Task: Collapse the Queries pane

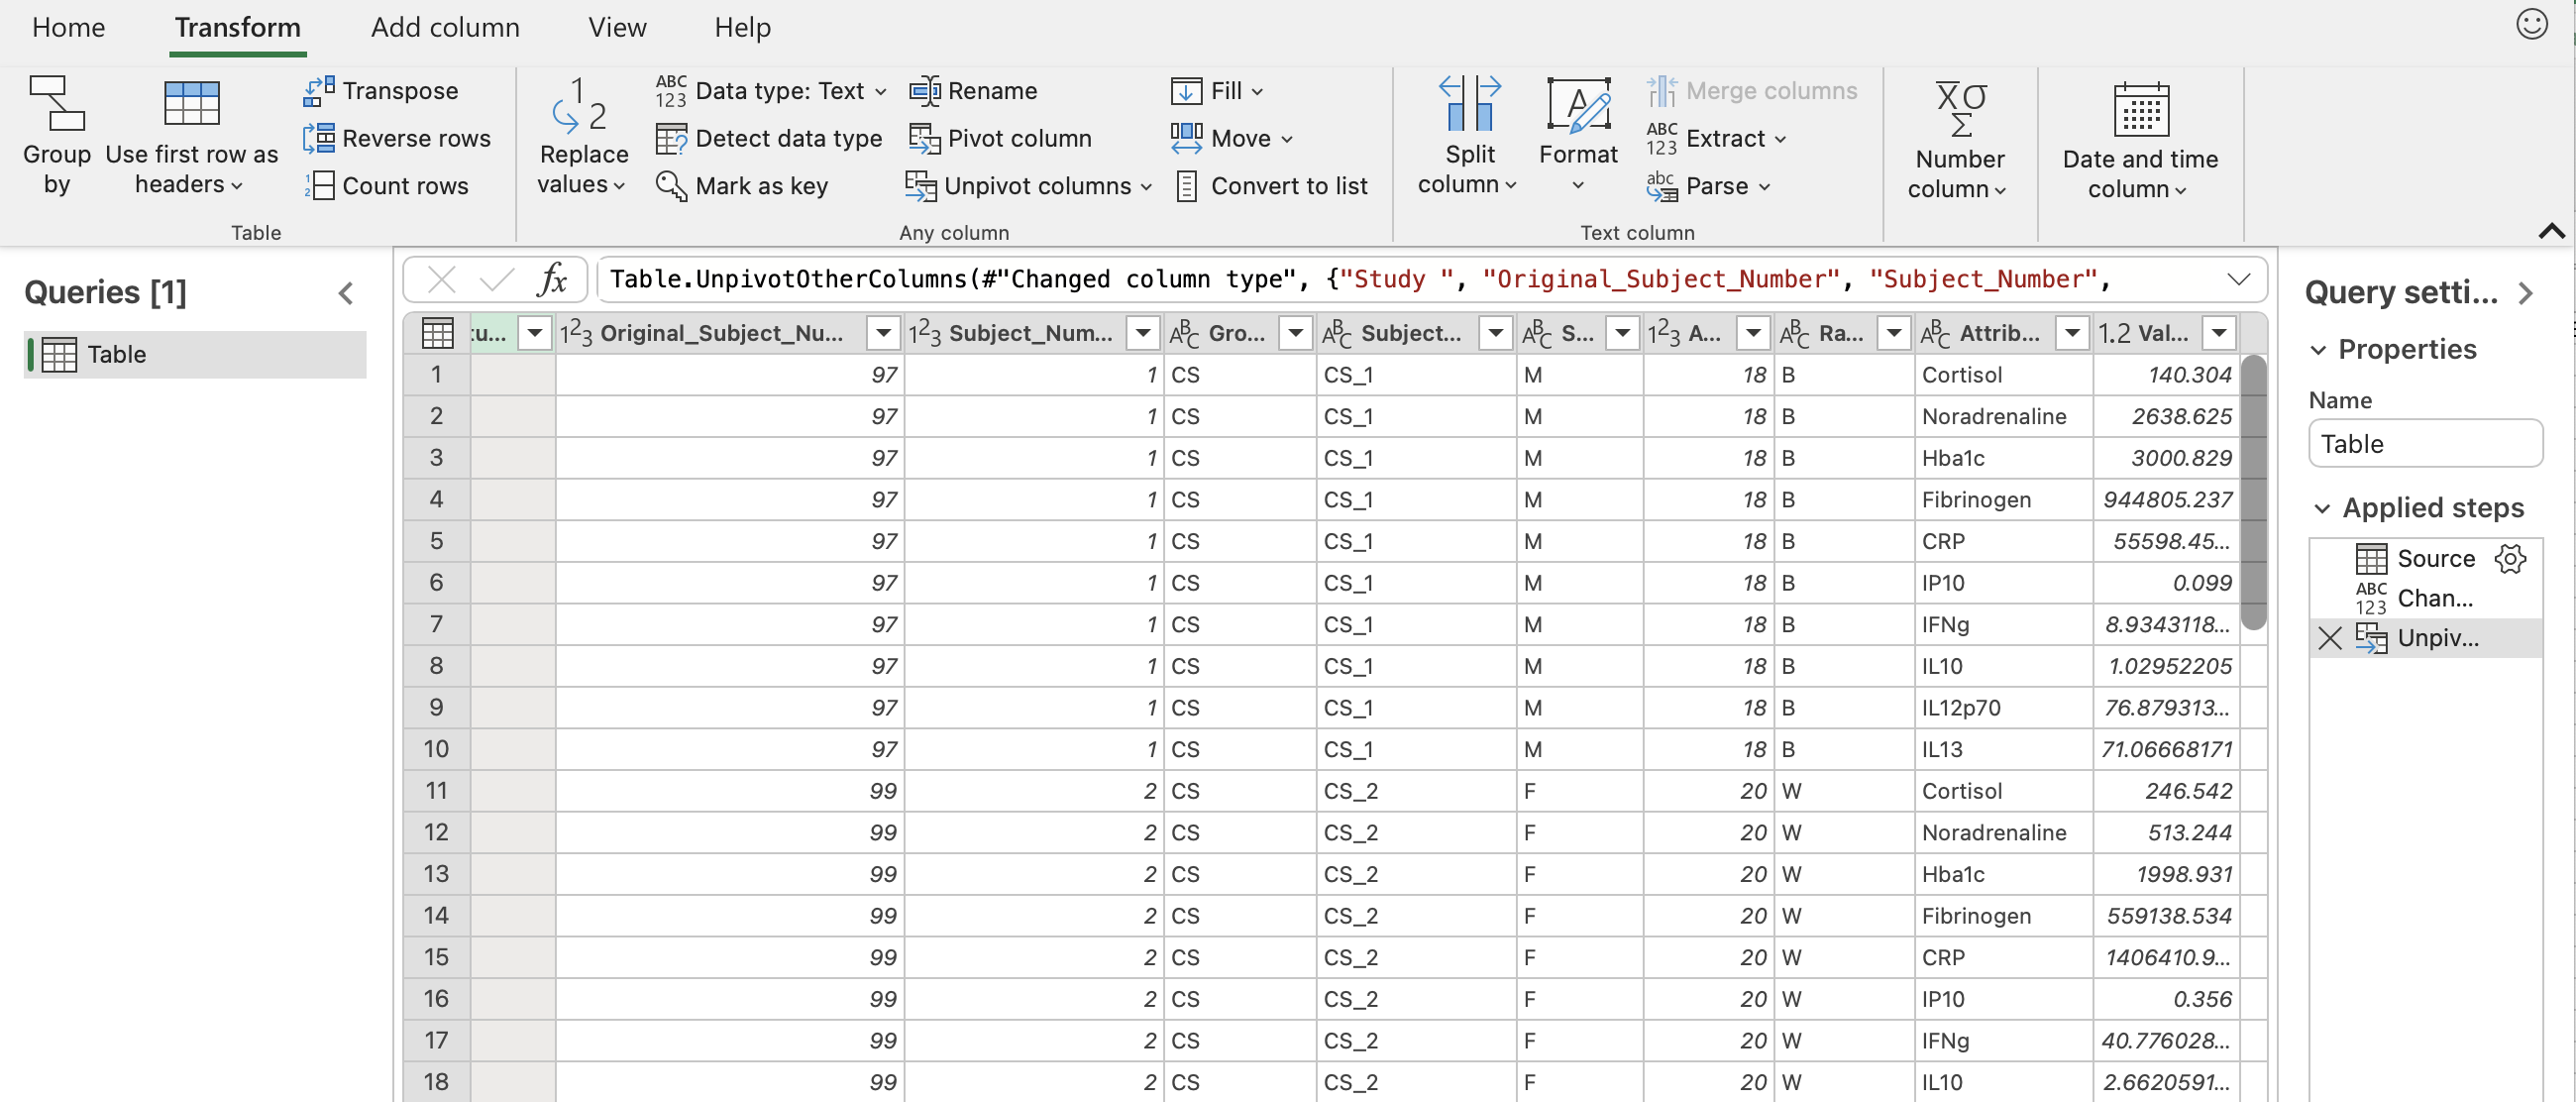Action: (x=346, y=293)
